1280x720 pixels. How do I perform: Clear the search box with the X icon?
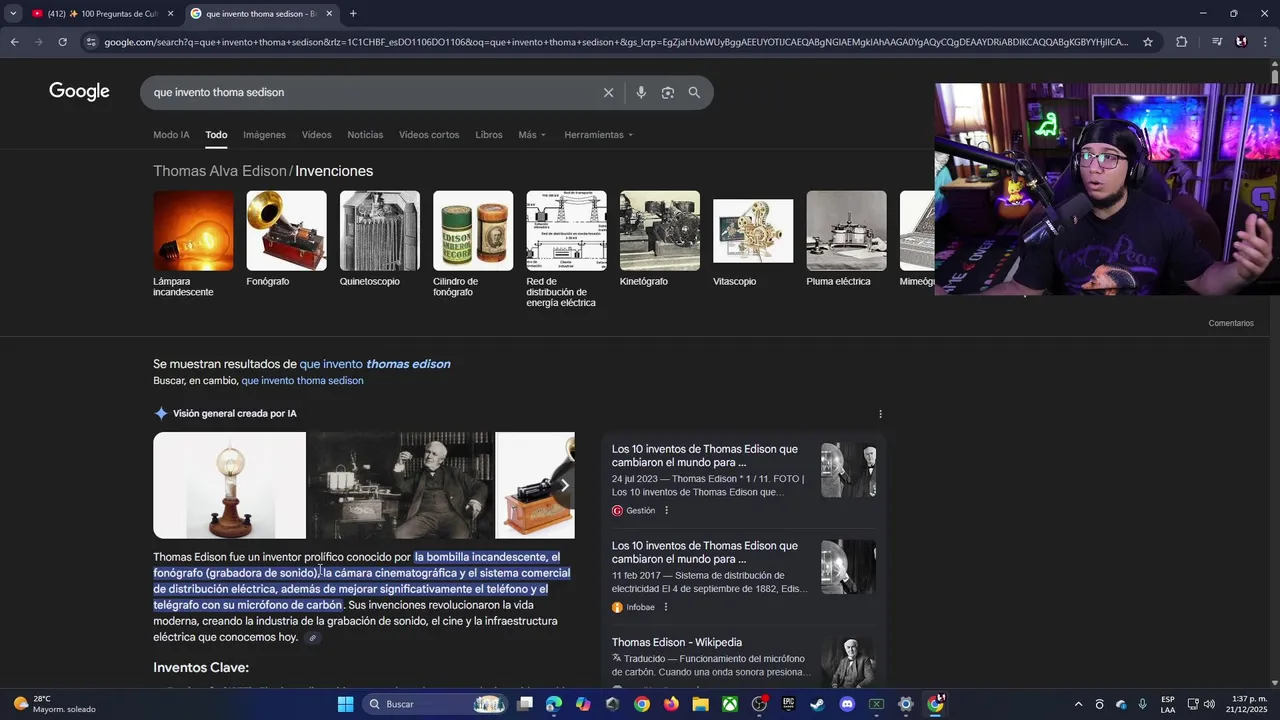click(608, 92)
